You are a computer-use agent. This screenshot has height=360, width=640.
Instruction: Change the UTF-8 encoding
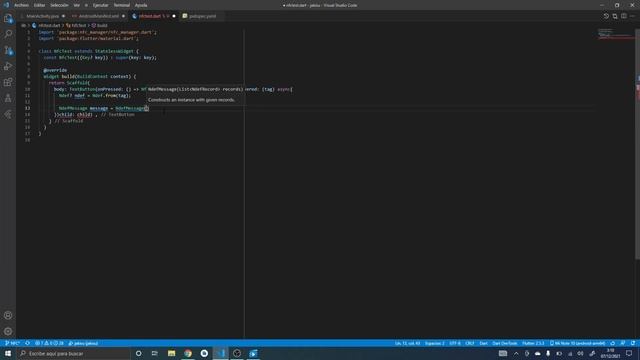pyautogui.click(x=455, y=343)
